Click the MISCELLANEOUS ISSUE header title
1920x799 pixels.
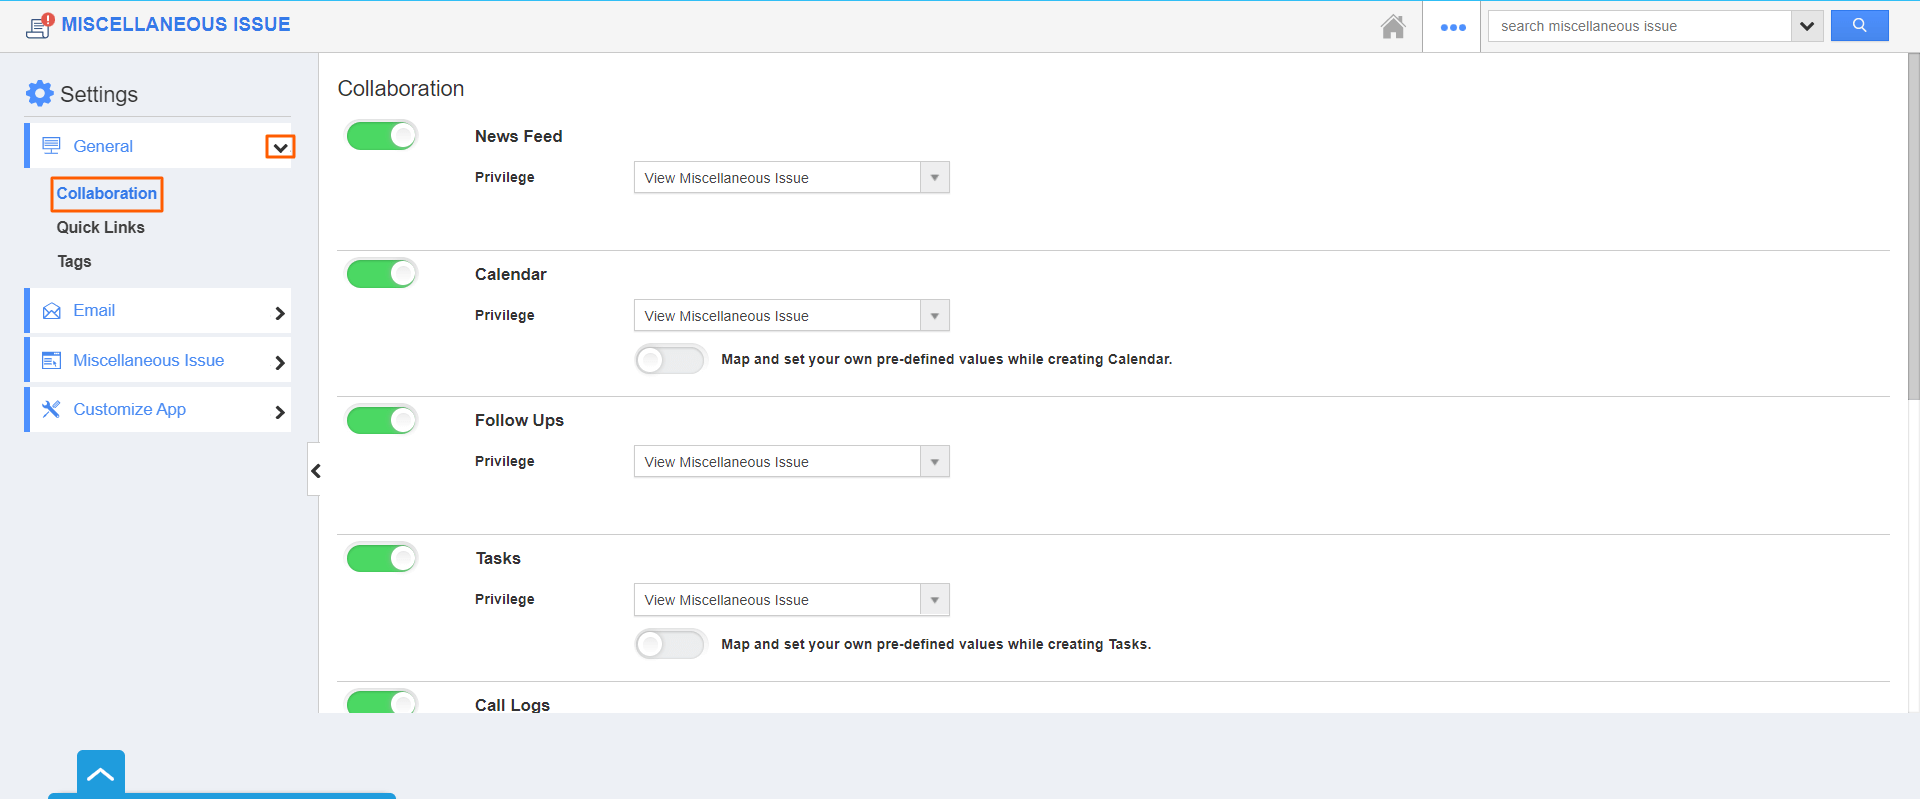coord(176,24)
